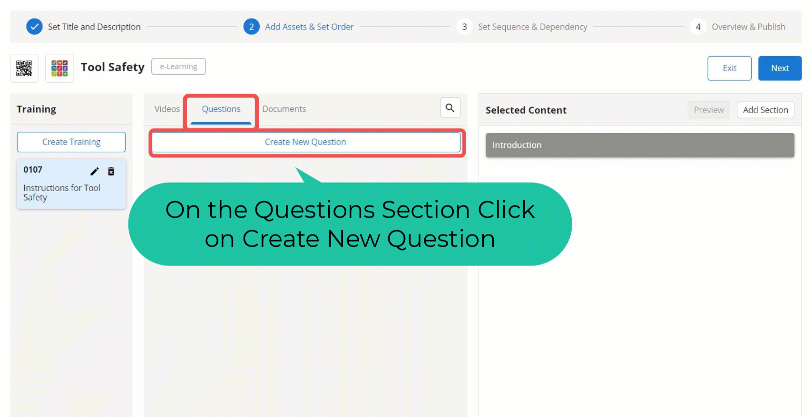Screen dimensions: 812x417
Task: Click the step 2 number circle
Action: coord(252,26)
